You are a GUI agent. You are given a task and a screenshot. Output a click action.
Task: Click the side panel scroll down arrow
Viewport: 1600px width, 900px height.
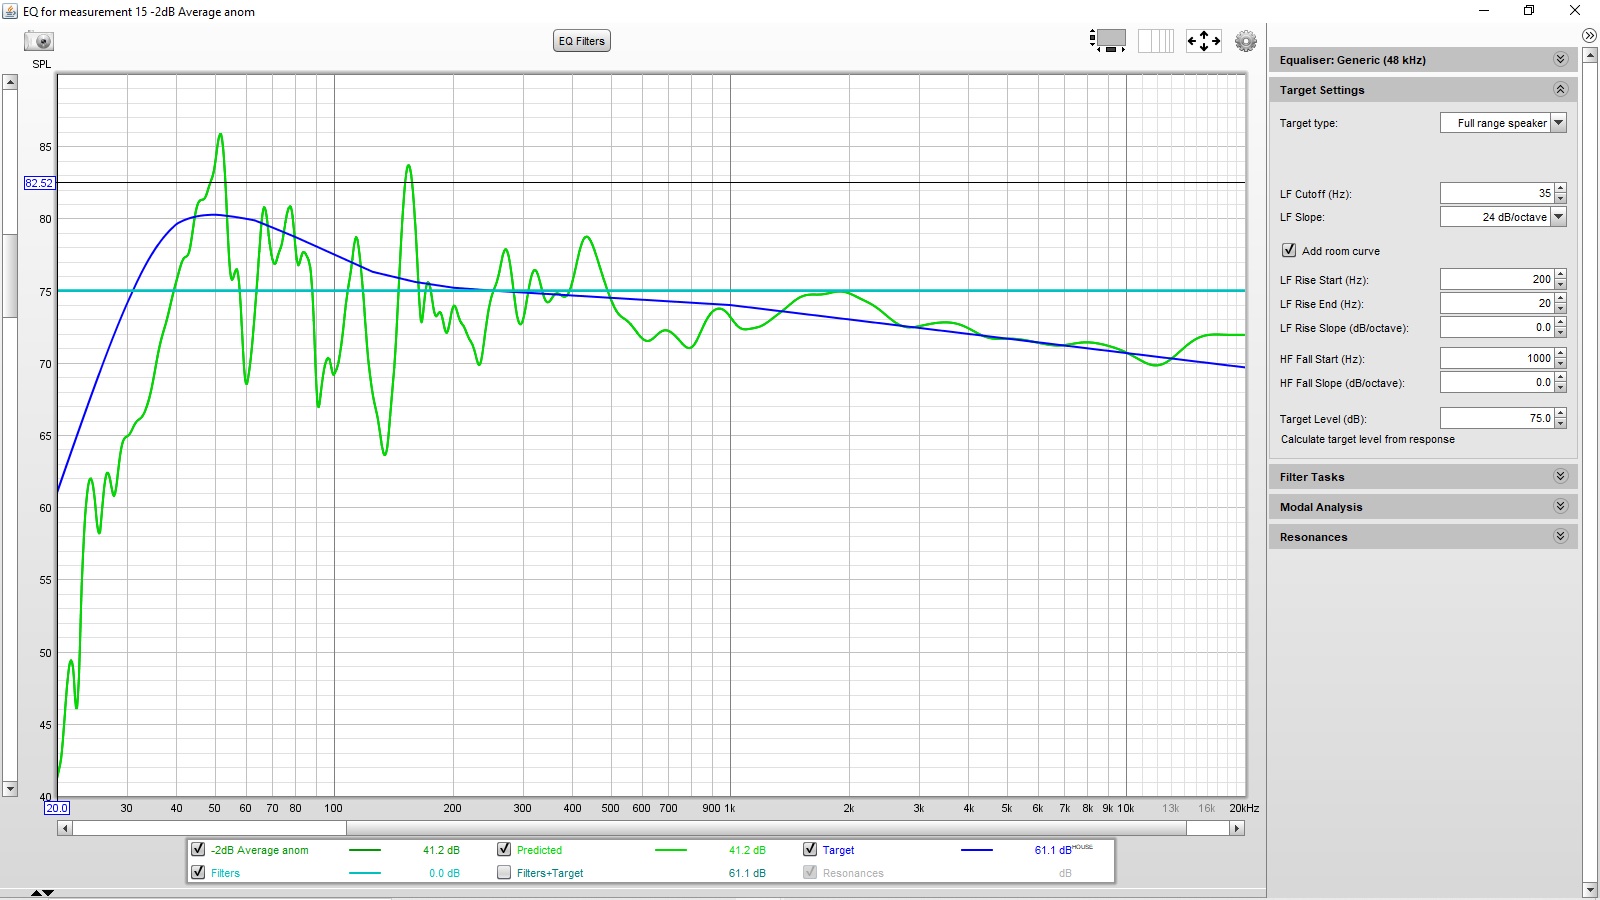coord(1590,890)
